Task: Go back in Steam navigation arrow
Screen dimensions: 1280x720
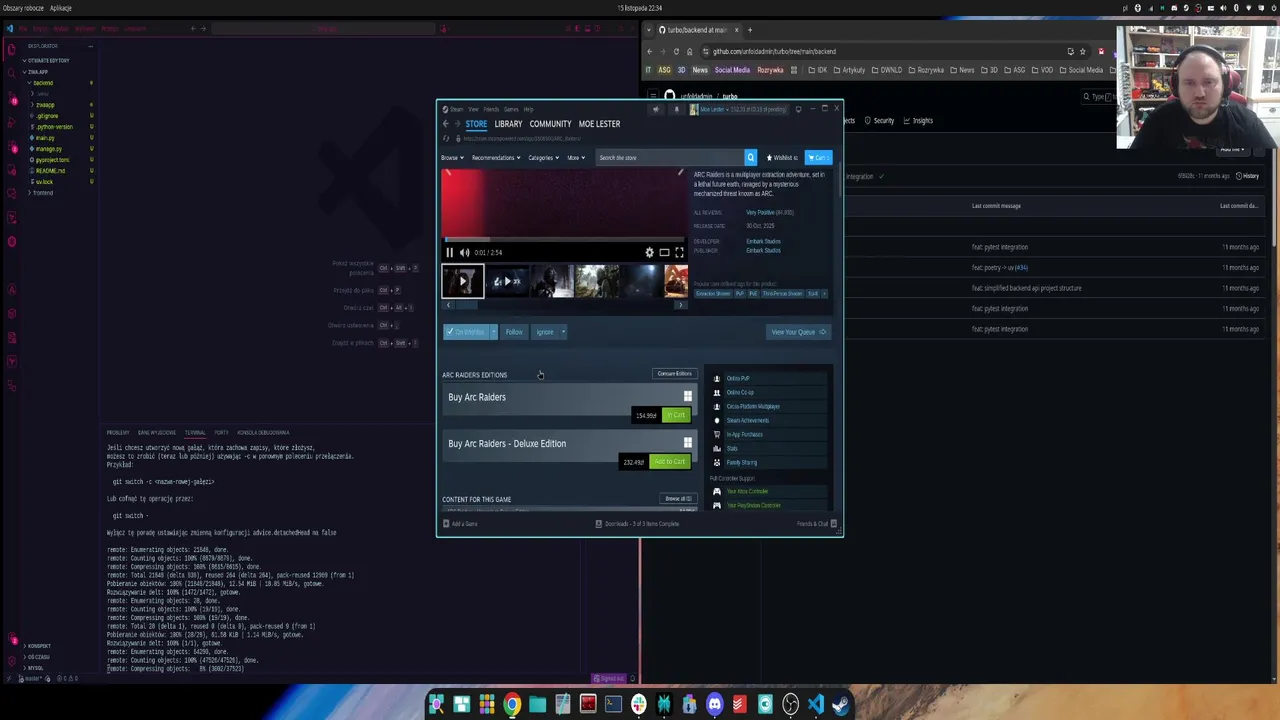Action: (x=446, y=124)
